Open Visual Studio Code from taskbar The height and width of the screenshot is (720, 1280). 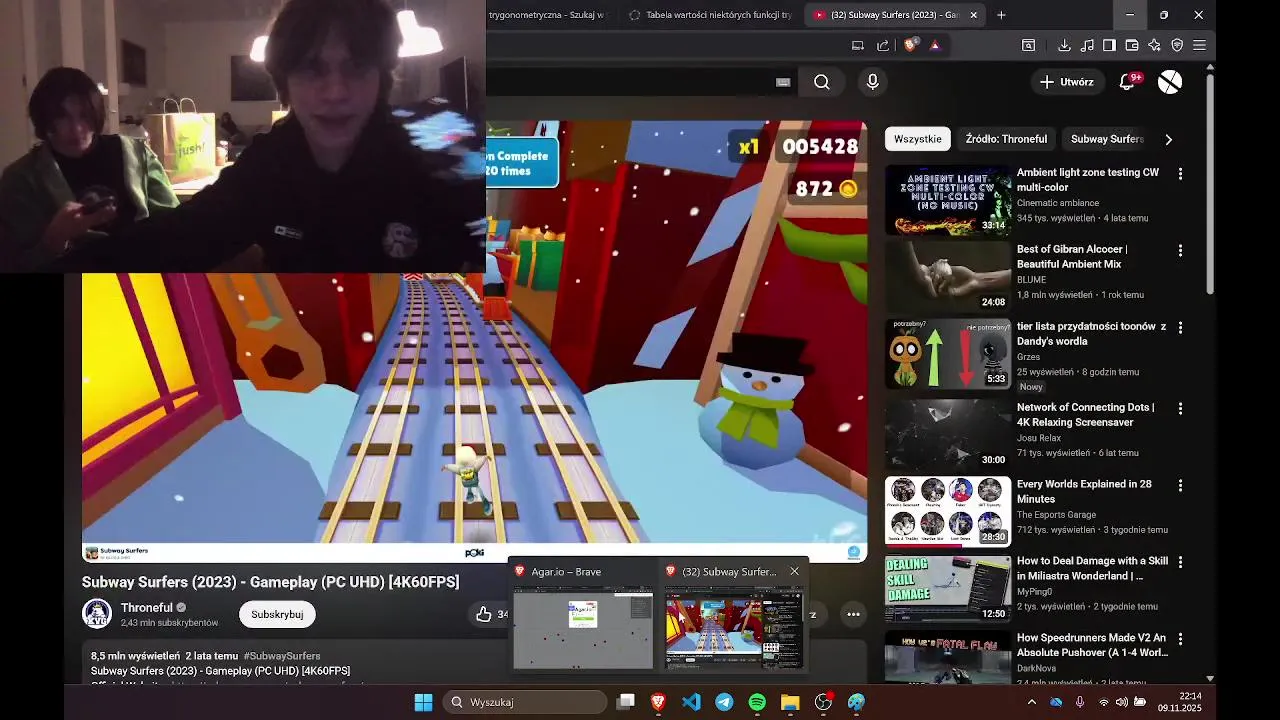(x=691, y=702)
